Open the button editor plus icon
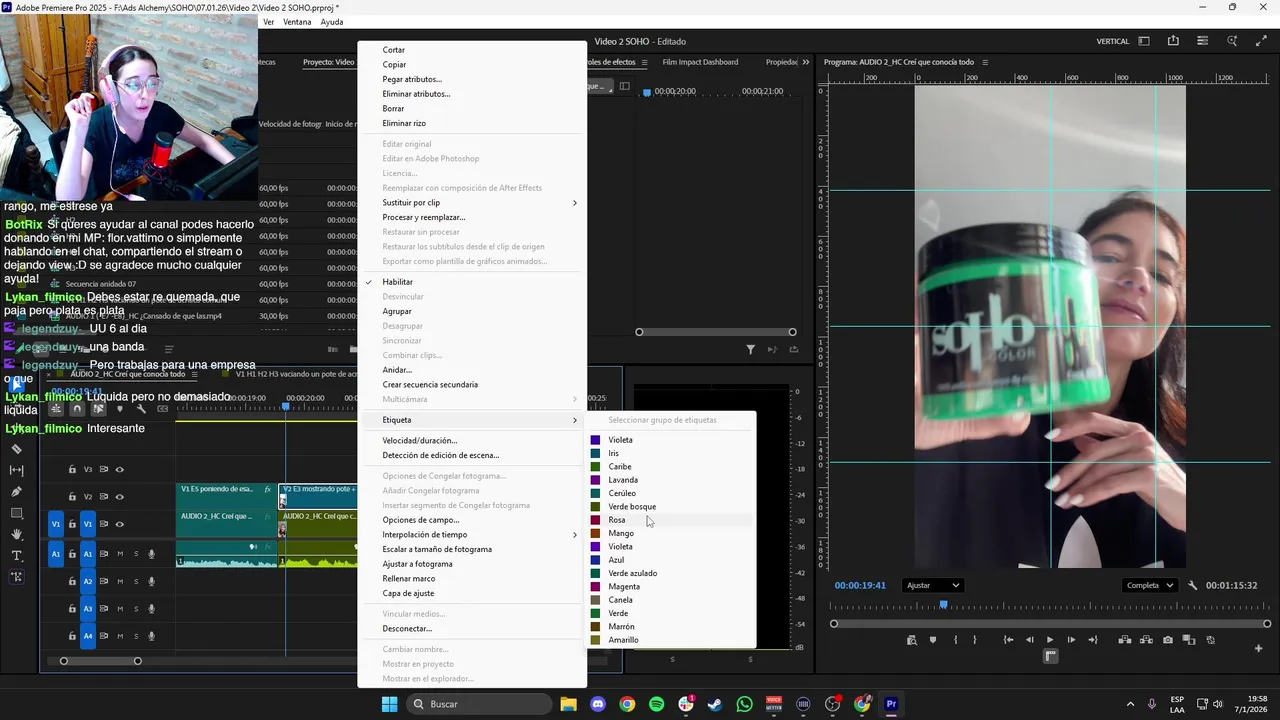 click(x=1258, y=648)
